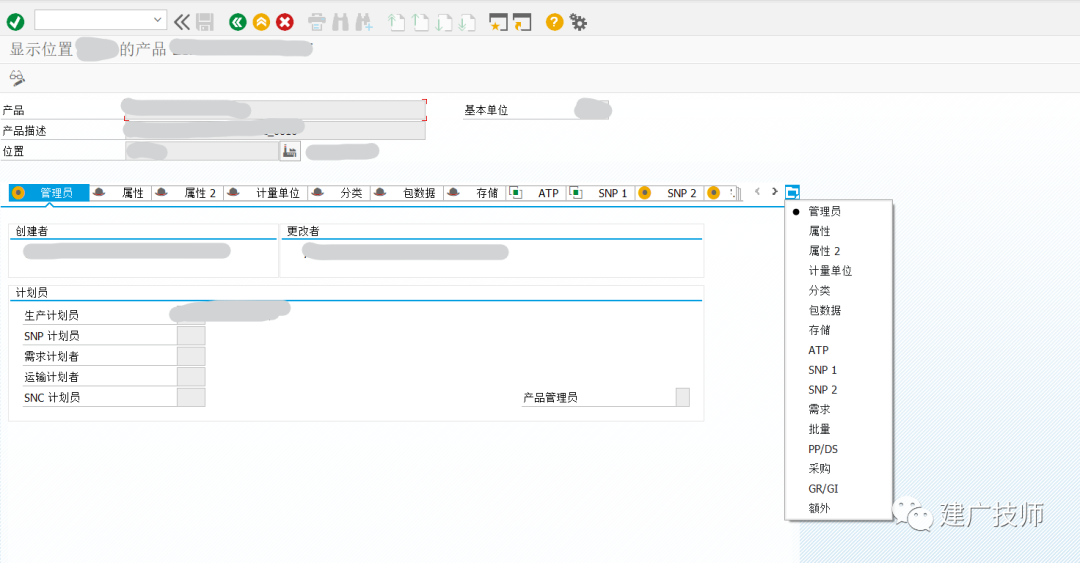Open the transaction command field dropdown
The image size is (1080, 563).
tap(158, 20)
